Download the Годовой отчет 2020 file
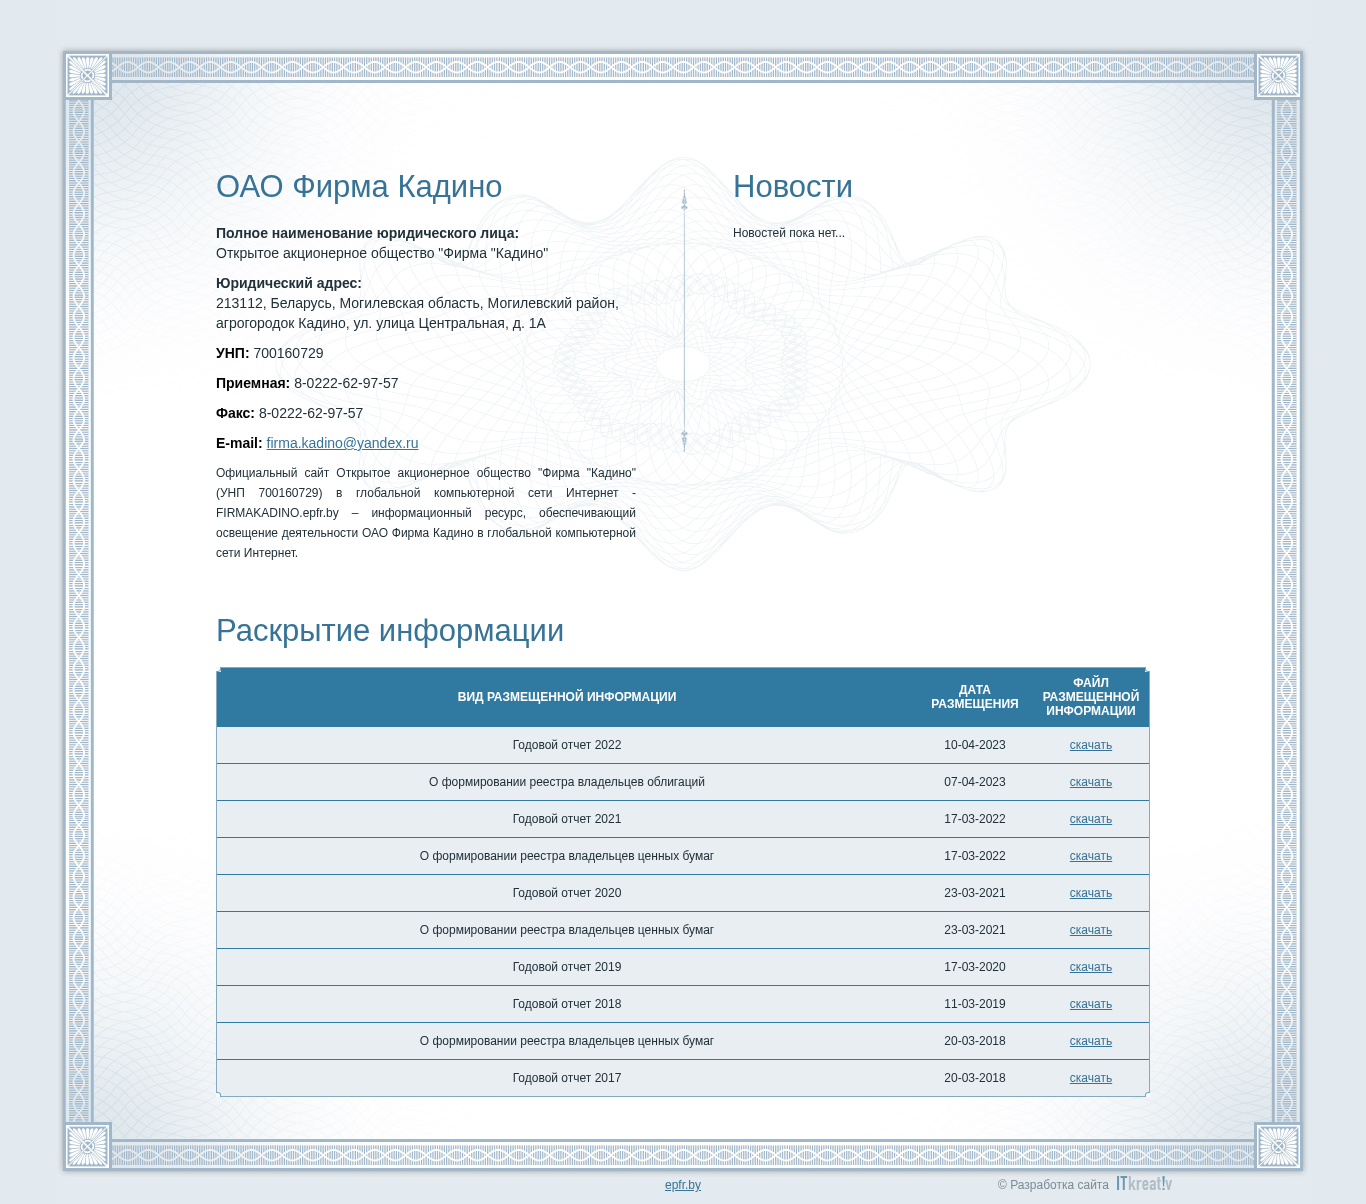 coord(1090,893)
